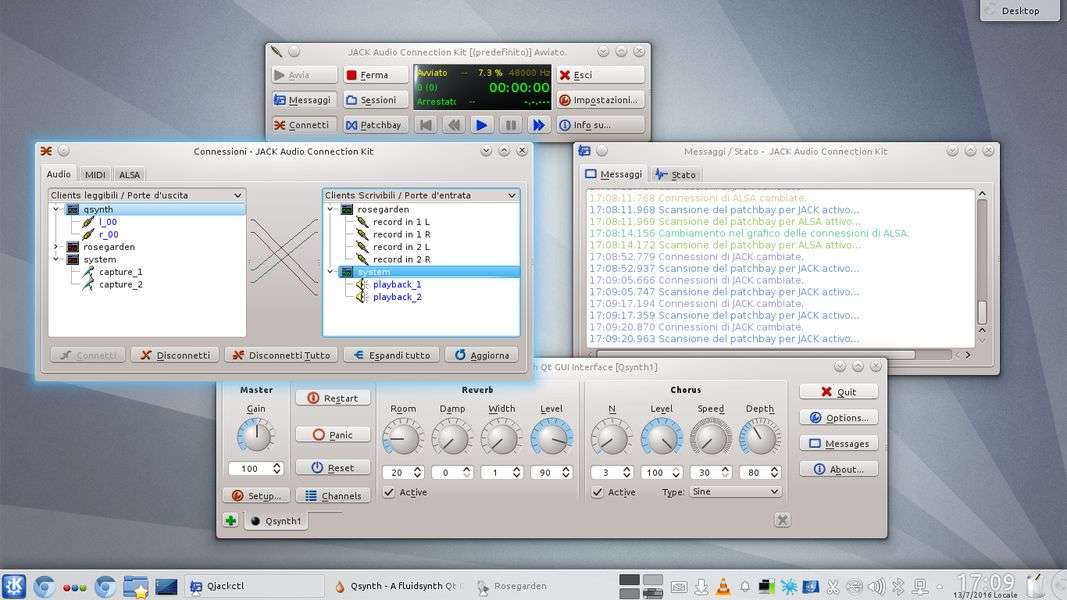The height and width of the screenshot is (600, 1067).
Task: Click the Panic button in Qsynth
Action: click(332, 435)
